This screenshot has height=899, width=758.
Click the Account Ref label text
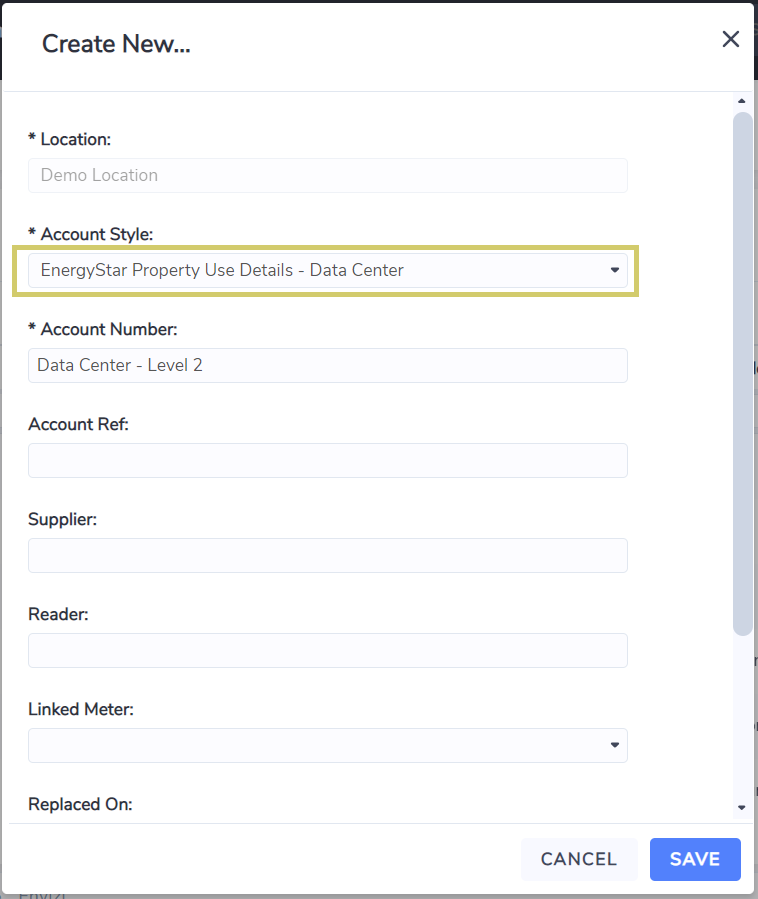pos(79,424)
